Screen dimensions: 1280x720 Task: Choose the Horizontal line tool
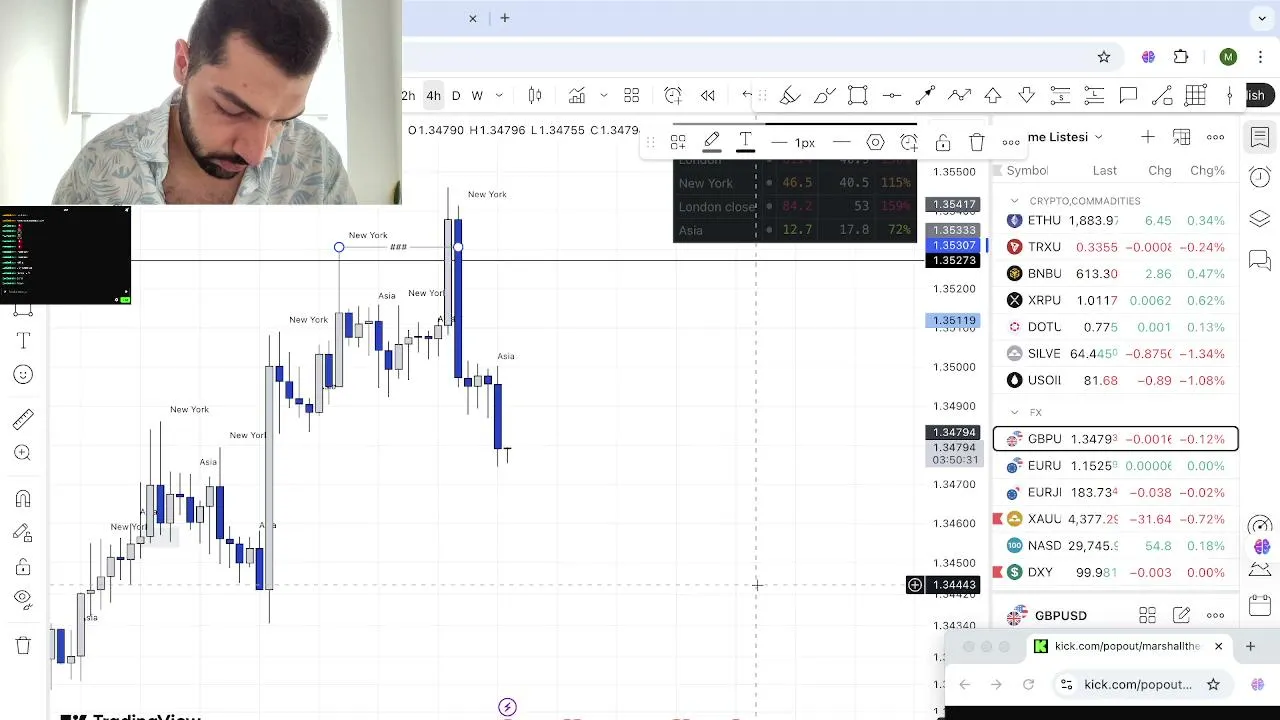tap(892, 96)
